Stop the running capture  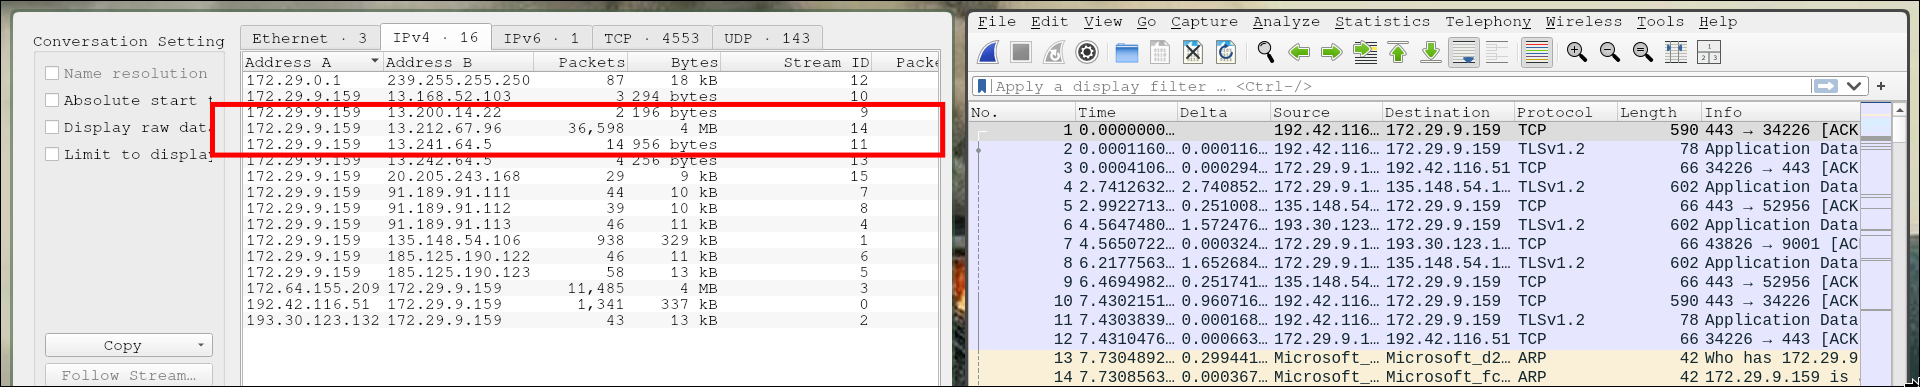pos(1021,52)
